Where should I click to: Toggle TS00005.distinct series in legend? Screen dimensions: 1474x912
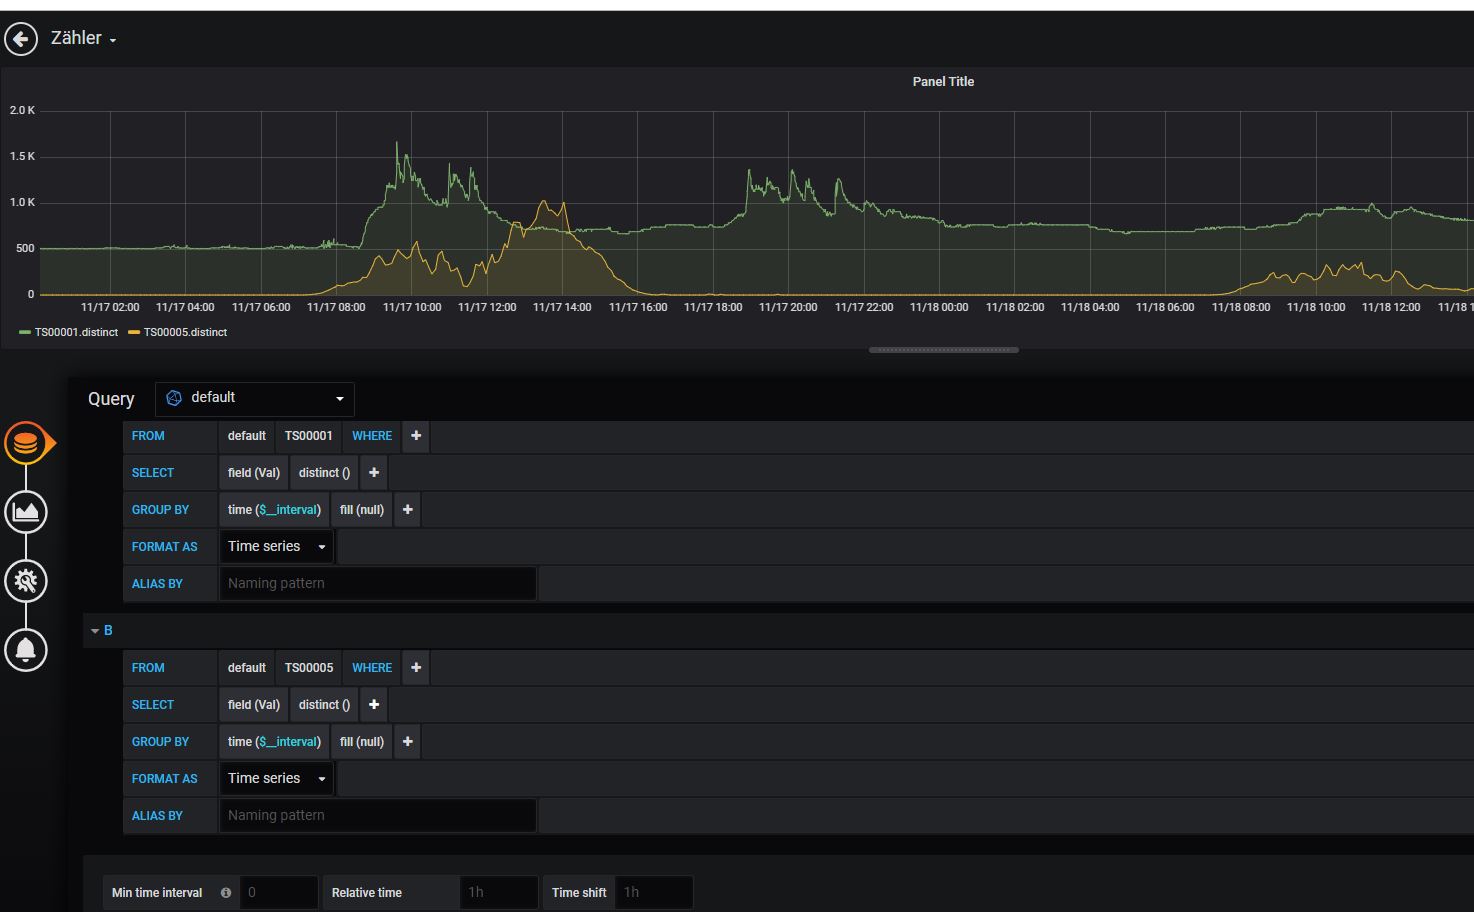click(x=185, y=332)
